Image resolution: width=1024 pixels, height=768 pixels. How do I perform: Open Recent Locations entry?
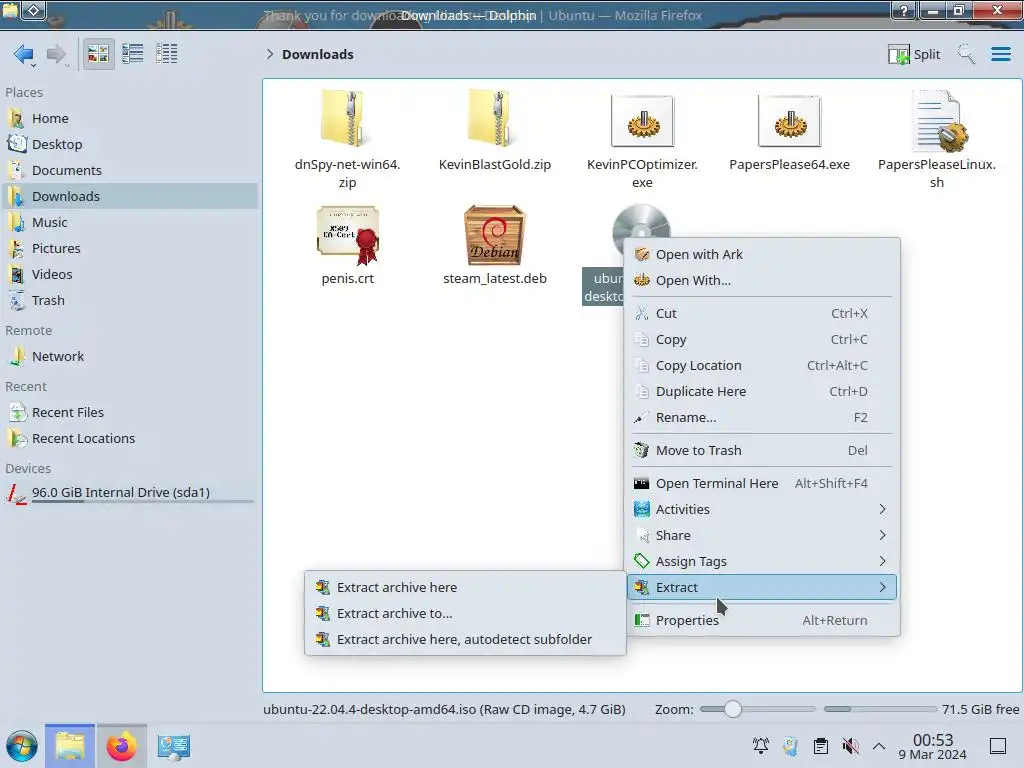[x=131, y=439]
